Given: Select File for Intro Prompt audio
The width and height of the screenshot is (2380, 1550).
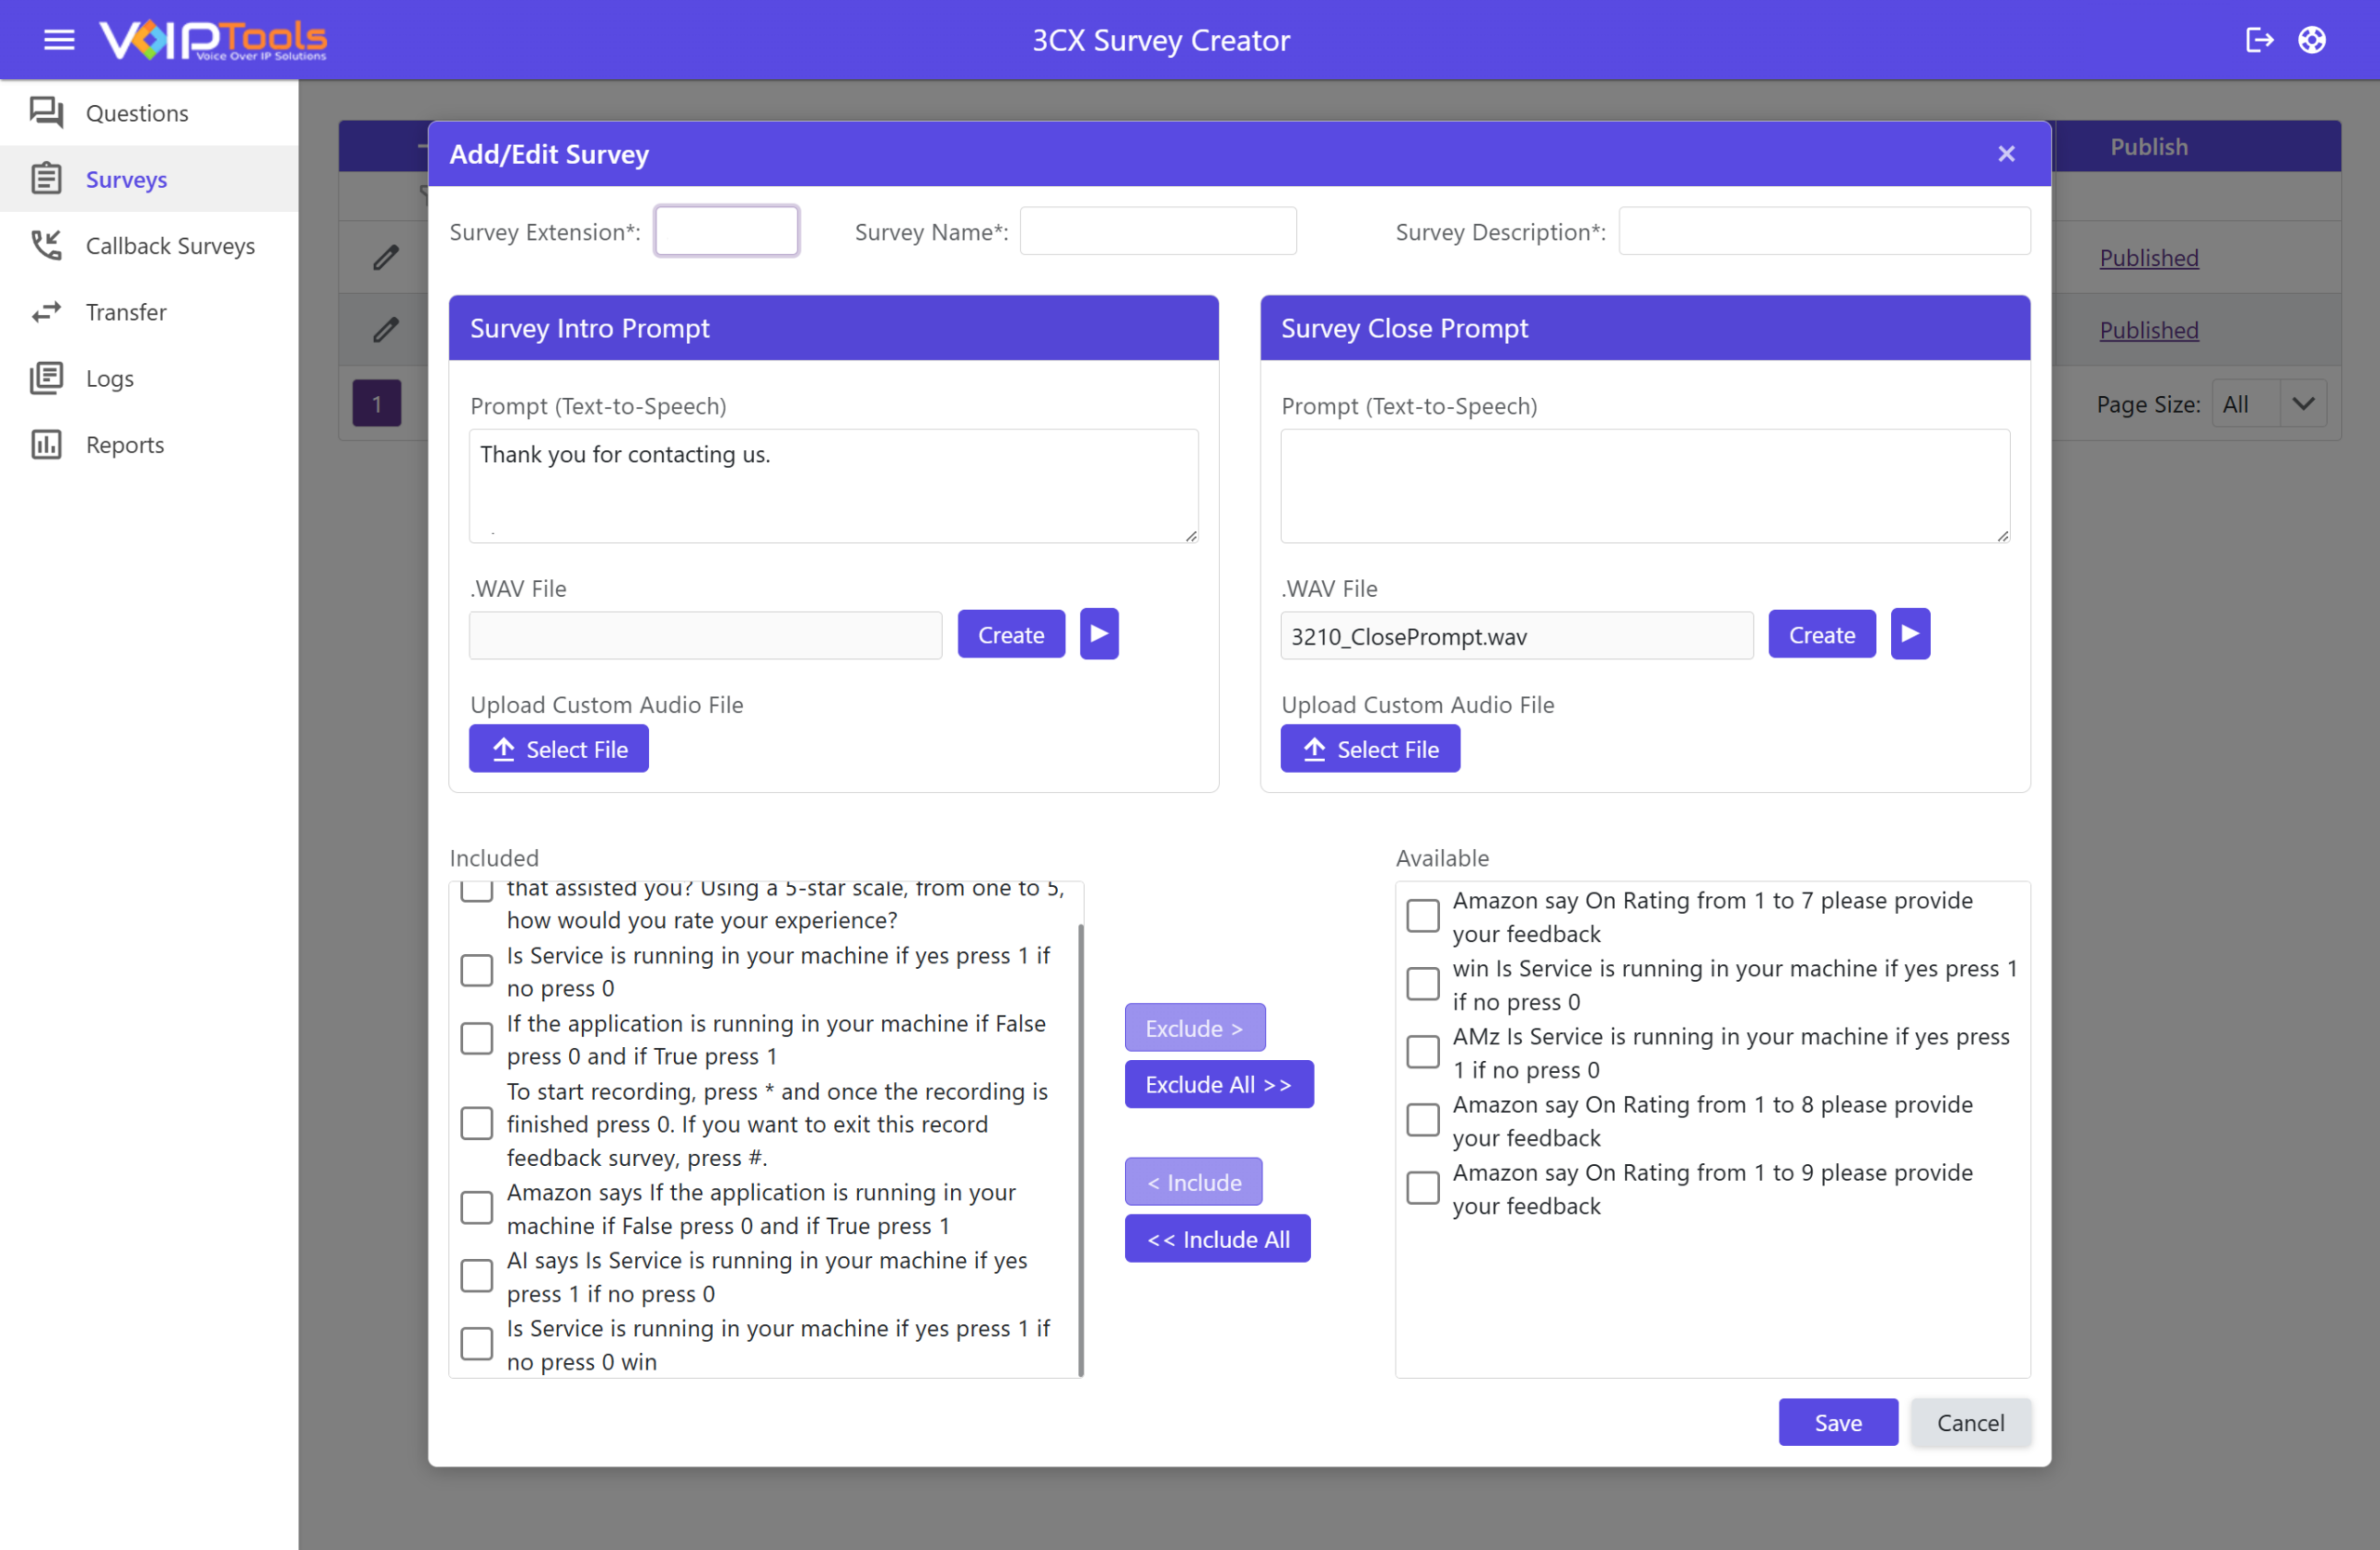Looking at the screenshot, I should pos(559,749).
